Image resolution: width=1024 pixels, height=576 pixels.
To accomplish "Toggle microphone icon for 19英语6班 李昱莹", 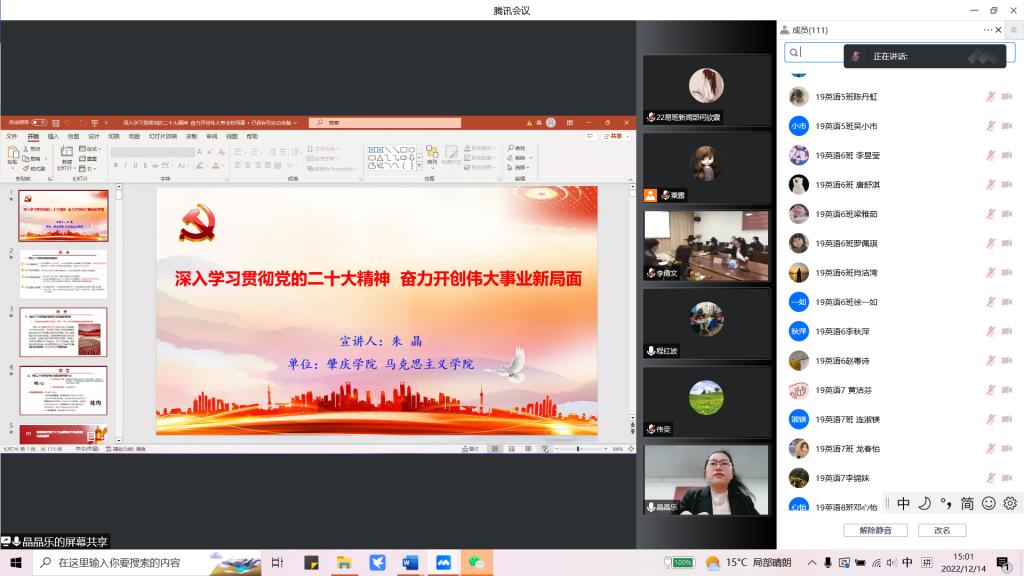I will 991,155.
